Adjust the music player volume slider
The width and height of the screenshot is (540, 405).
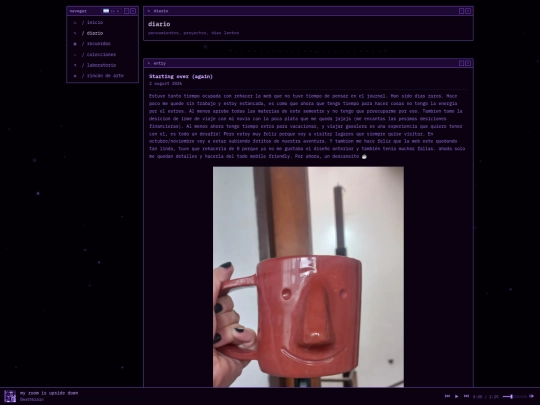pyautogui.click(x=515, y=396)
